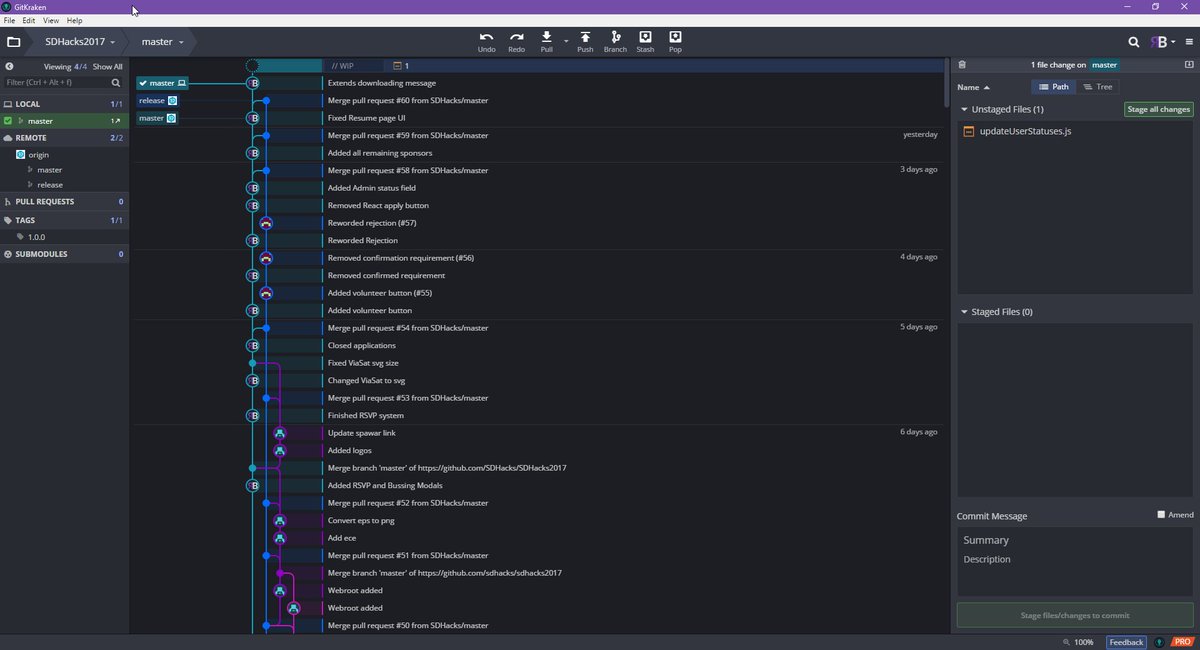
Task: Click the commit avatar on 'Update spawar link'
Action: coord(280,433)
